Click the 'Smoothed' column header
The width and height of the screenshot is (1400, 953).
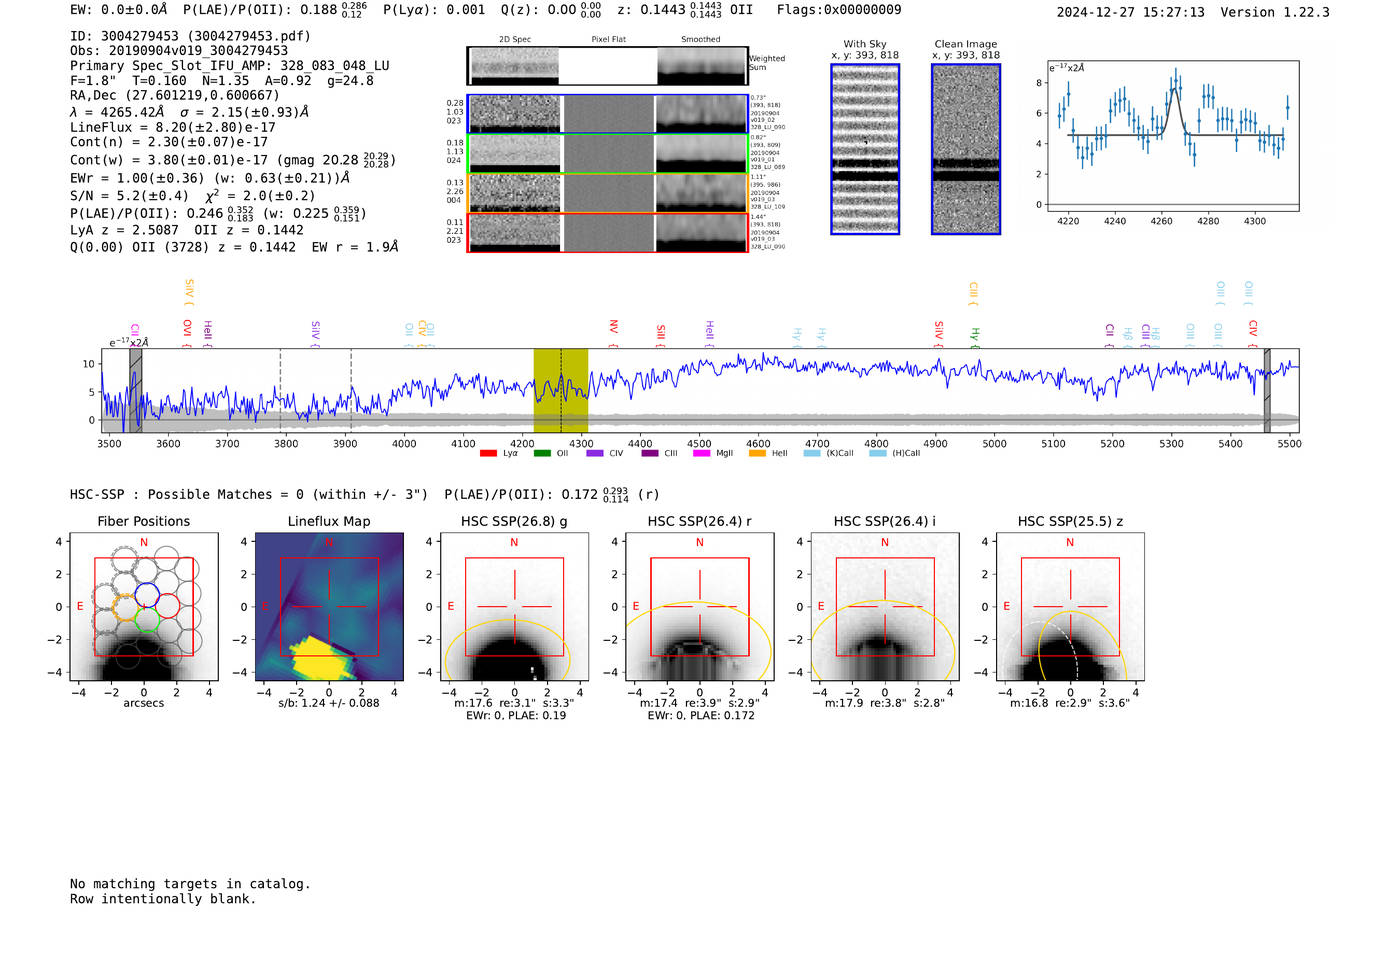(x=701, y=40)
